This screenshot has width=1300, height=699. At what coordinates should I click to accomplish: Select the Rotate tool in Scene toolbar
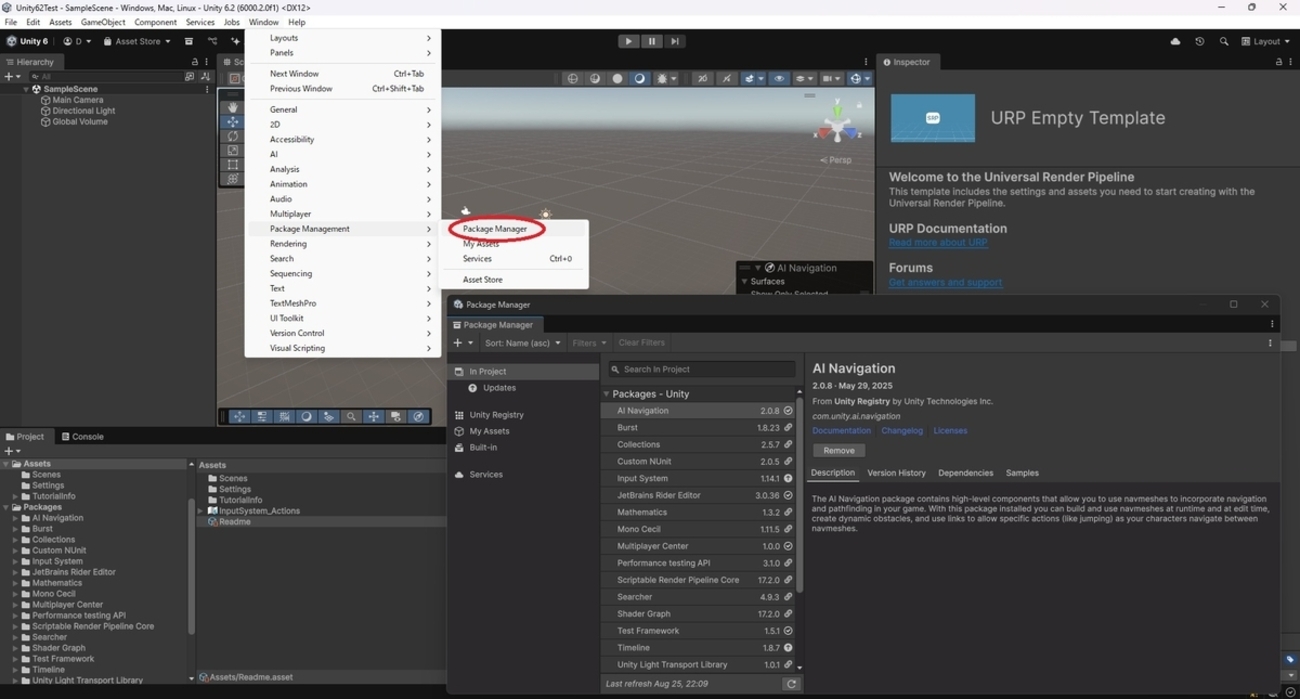pyautogui.click(x=232, y=136)
